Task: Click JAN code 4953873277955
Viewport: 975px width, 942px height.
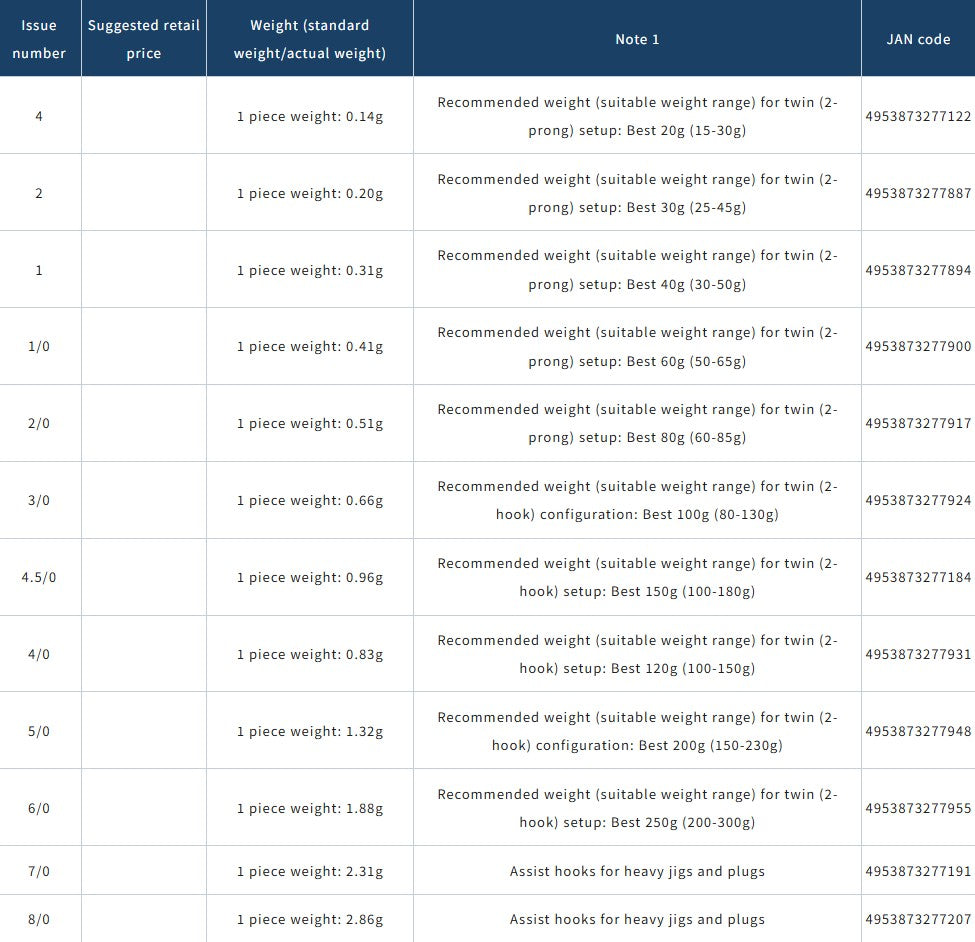Action: pos(918,809)
